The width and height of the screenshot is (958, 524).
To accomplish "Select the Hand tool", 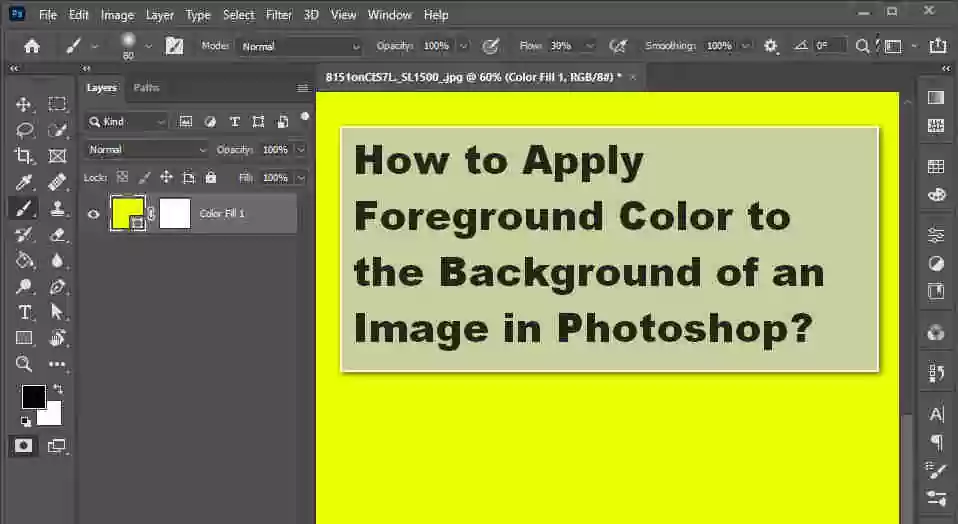I will pos(57,338).
